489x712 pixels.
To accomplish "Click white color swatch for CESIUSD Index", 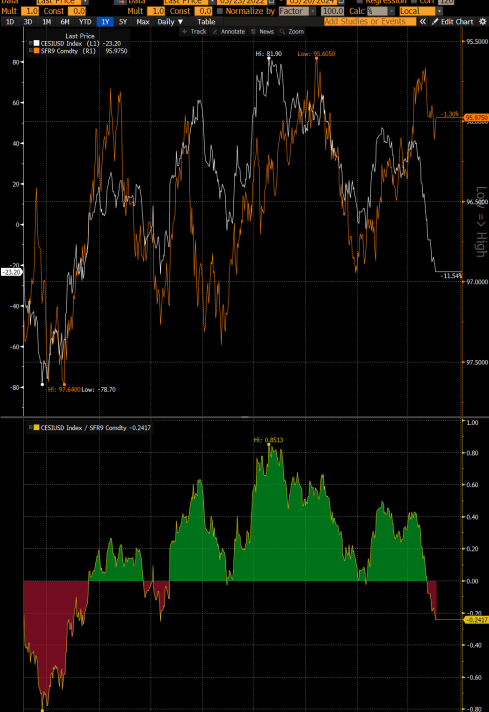I will [x=36, y=44].
